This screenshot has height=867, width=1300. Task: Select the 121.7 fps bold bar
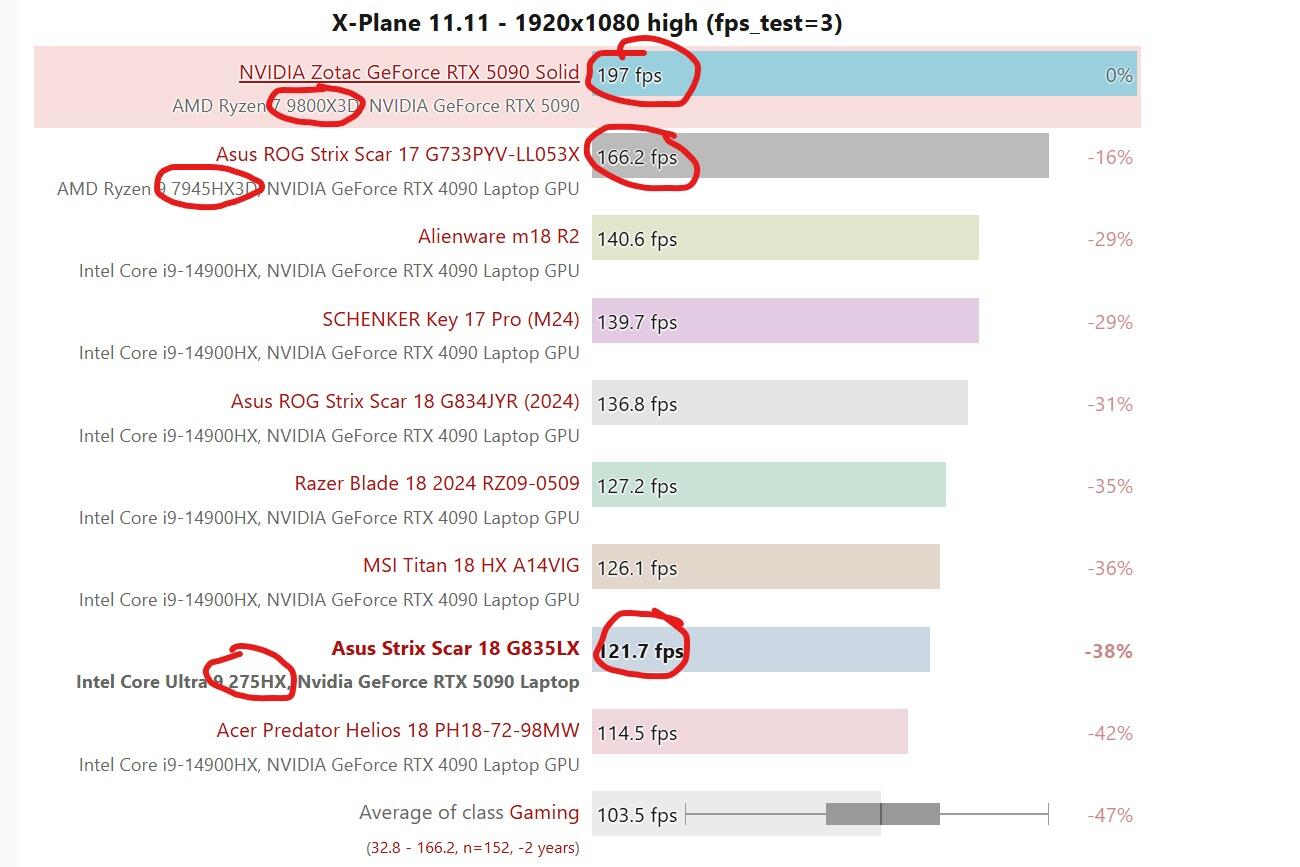click(761, 650)
